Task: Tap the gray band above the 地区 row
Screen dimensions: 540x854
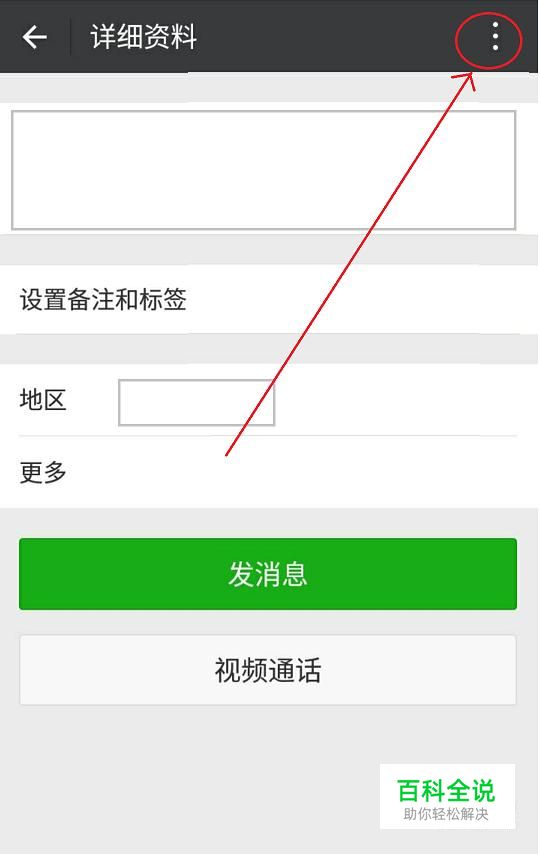Action: coord(269,349)
